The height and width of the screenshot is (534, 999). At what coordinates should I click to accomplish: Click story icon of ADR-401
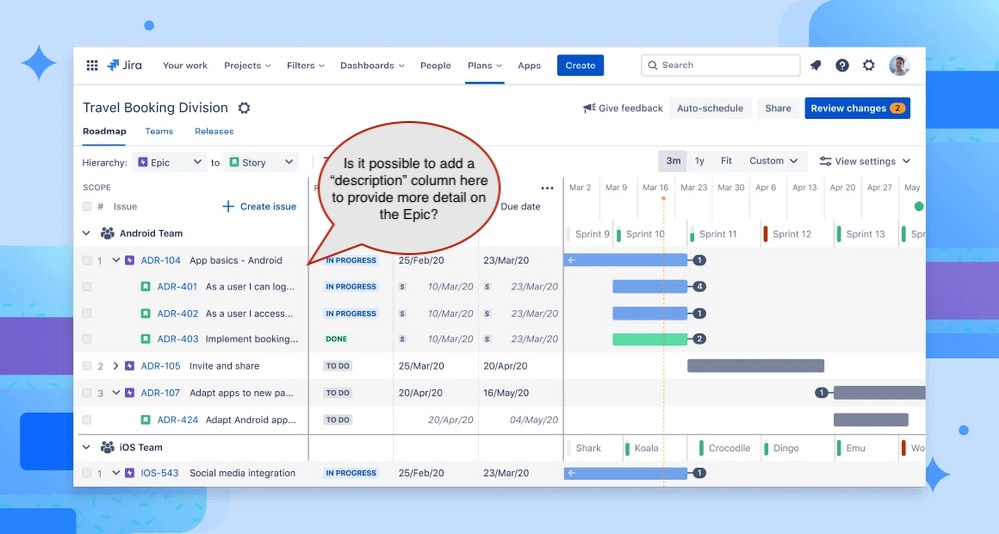(x=145, y=287)
